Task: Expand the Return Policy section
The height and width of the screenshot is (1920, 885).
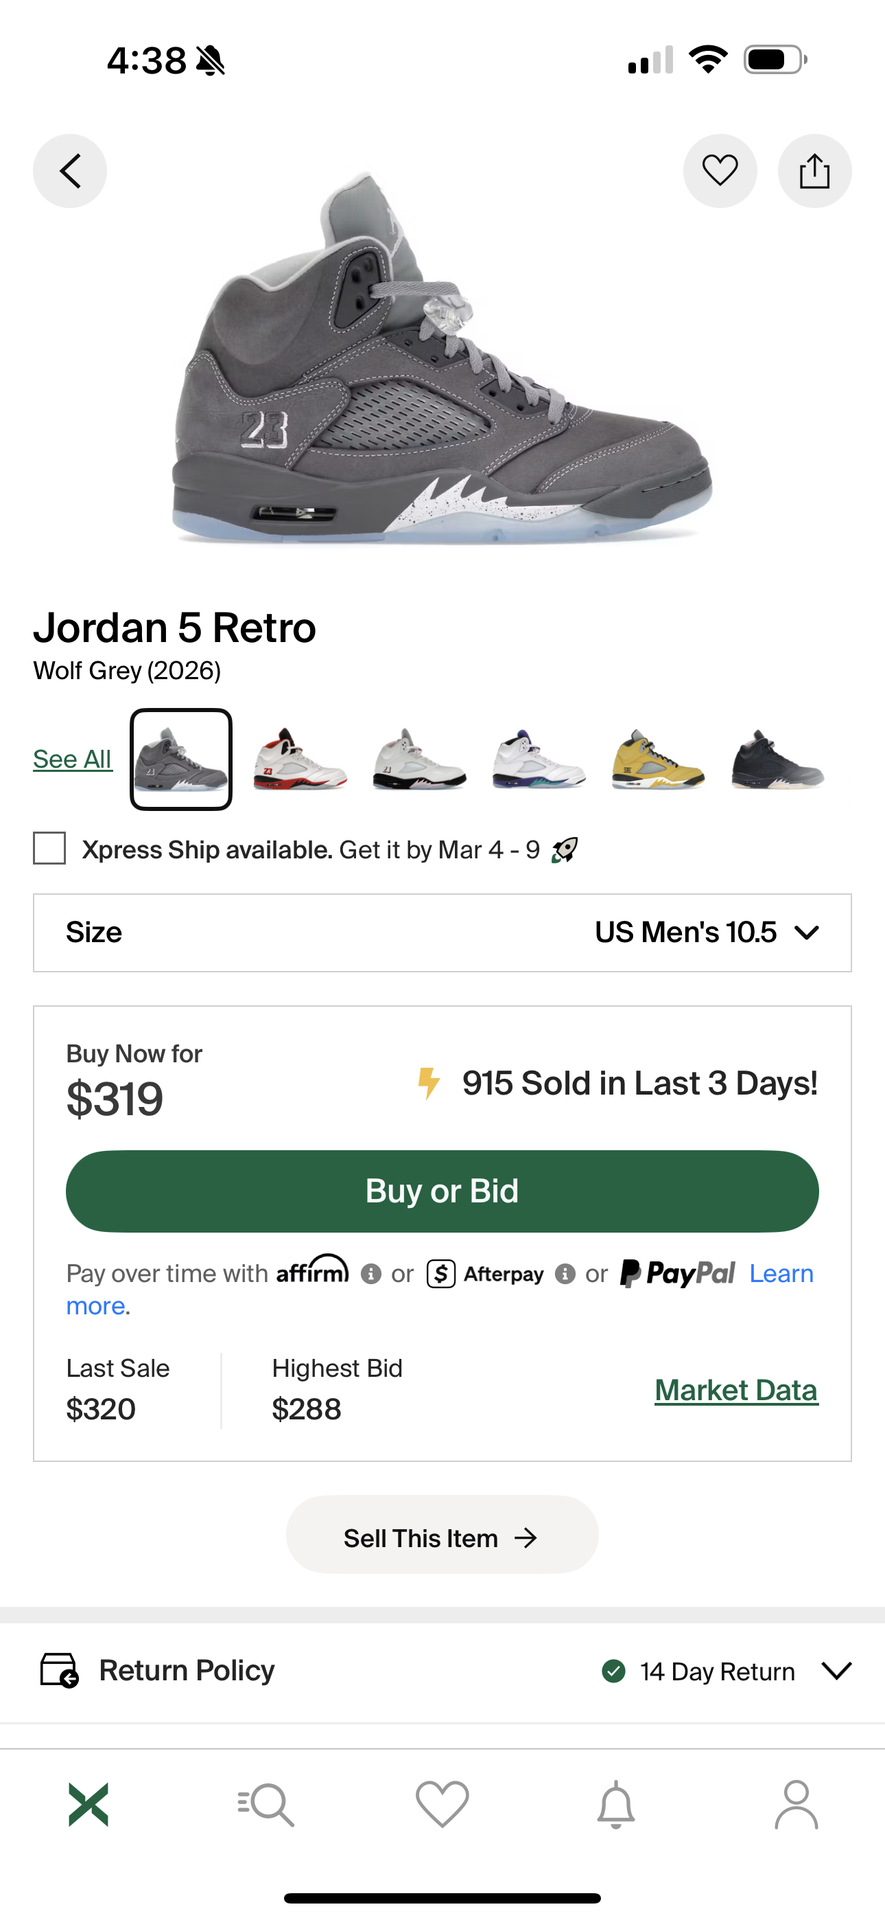Action: (835, 1671)
